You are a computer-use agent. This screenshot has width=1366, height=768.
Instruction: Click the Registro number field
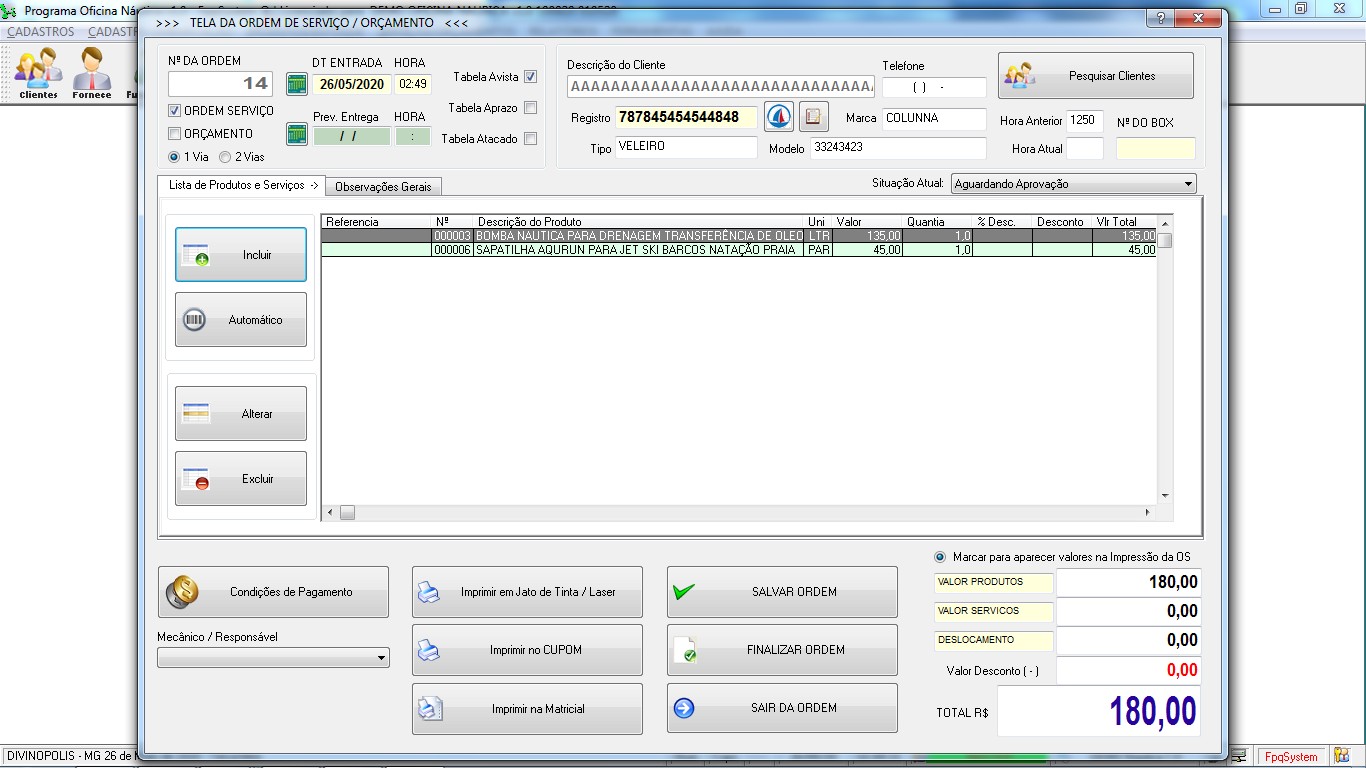[686, 118]
